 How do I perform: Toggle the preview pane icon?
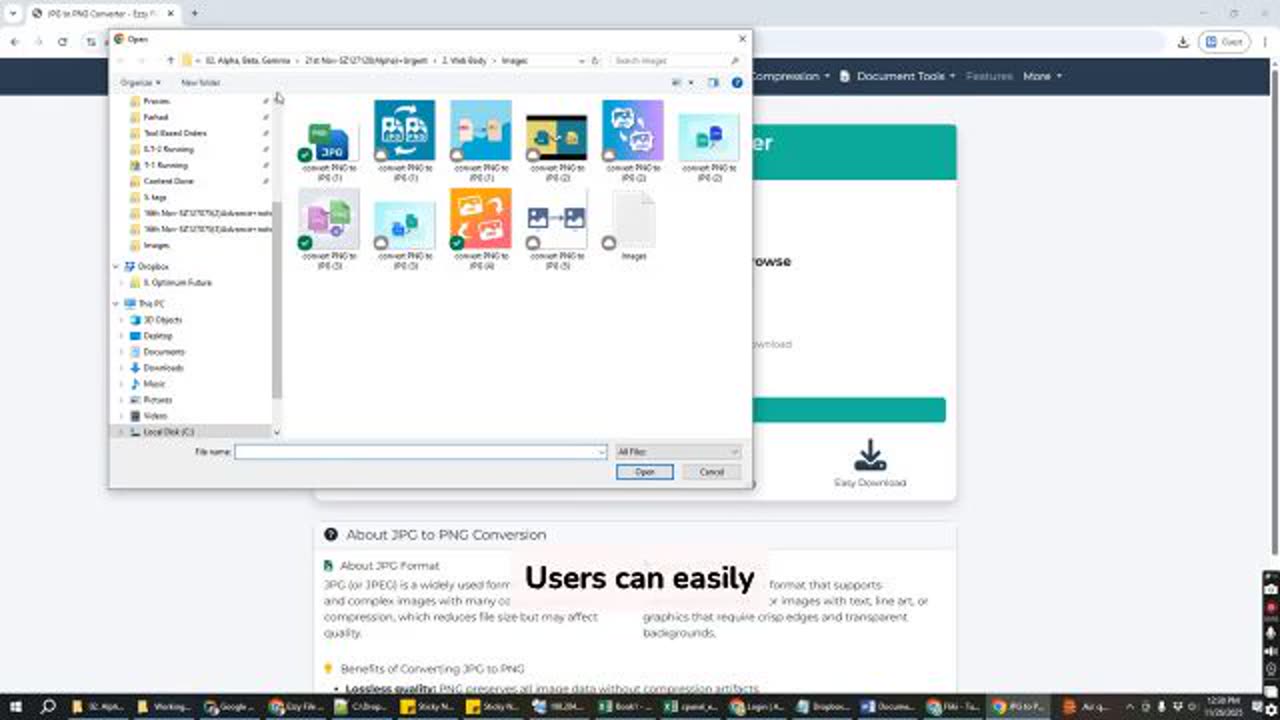[x=713, y=83]
